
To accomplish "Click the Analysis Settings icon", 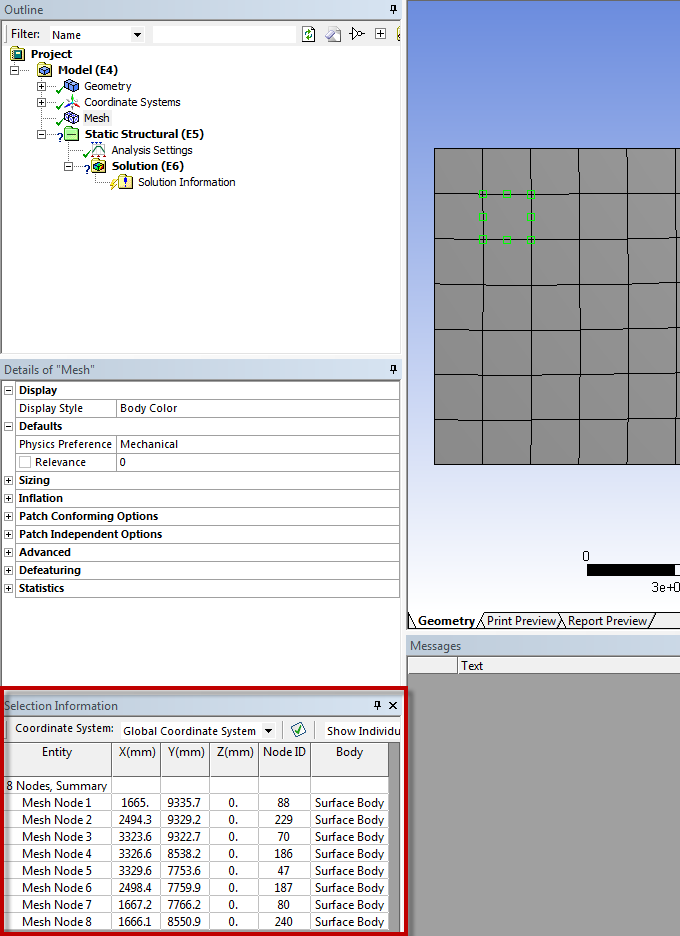I will tap(98, 149).
